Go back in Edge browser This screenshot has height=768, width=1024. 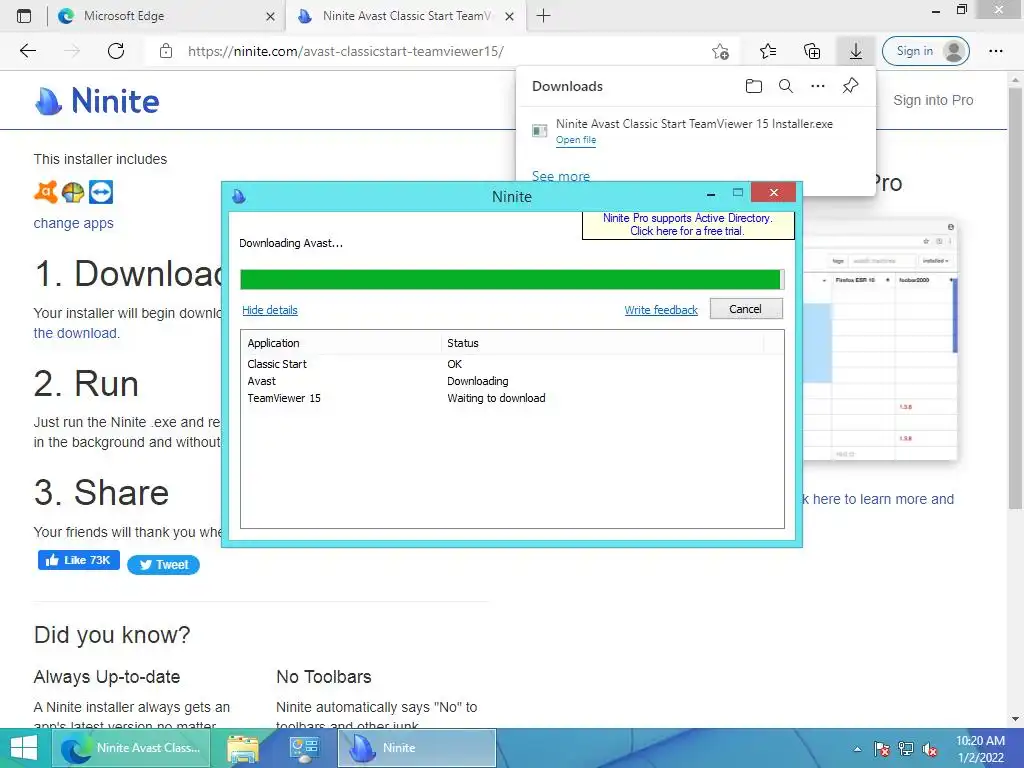[x=28, y=51]
